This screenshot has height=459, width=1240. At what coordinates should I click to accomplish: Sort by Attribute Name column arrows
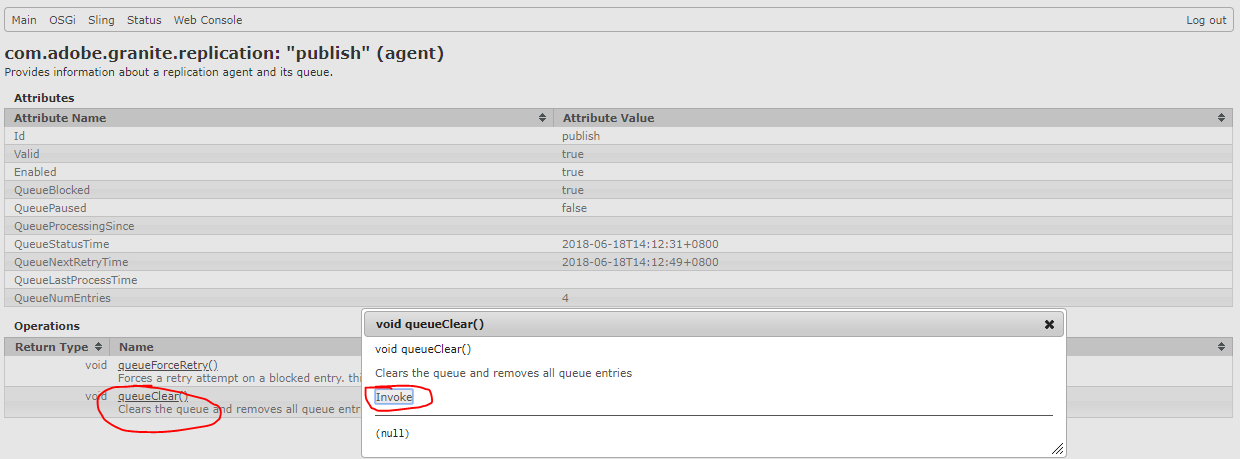pyautogui.click(x=543, y=118)
